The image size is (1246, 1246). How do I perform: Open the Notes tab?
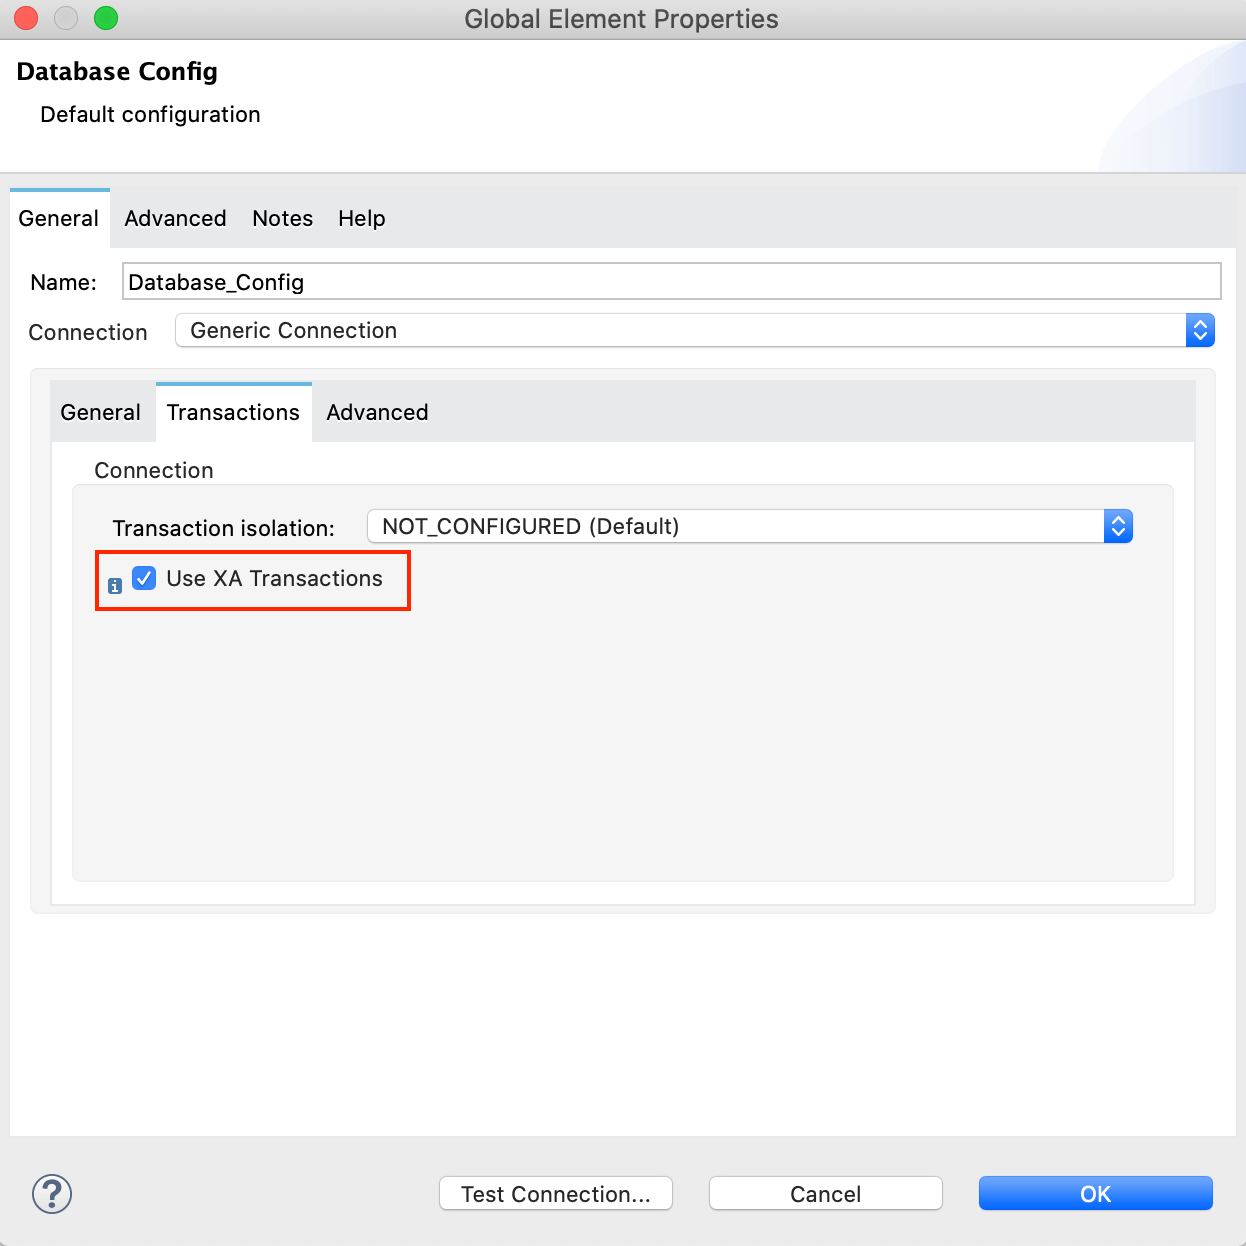coord(282,218)
